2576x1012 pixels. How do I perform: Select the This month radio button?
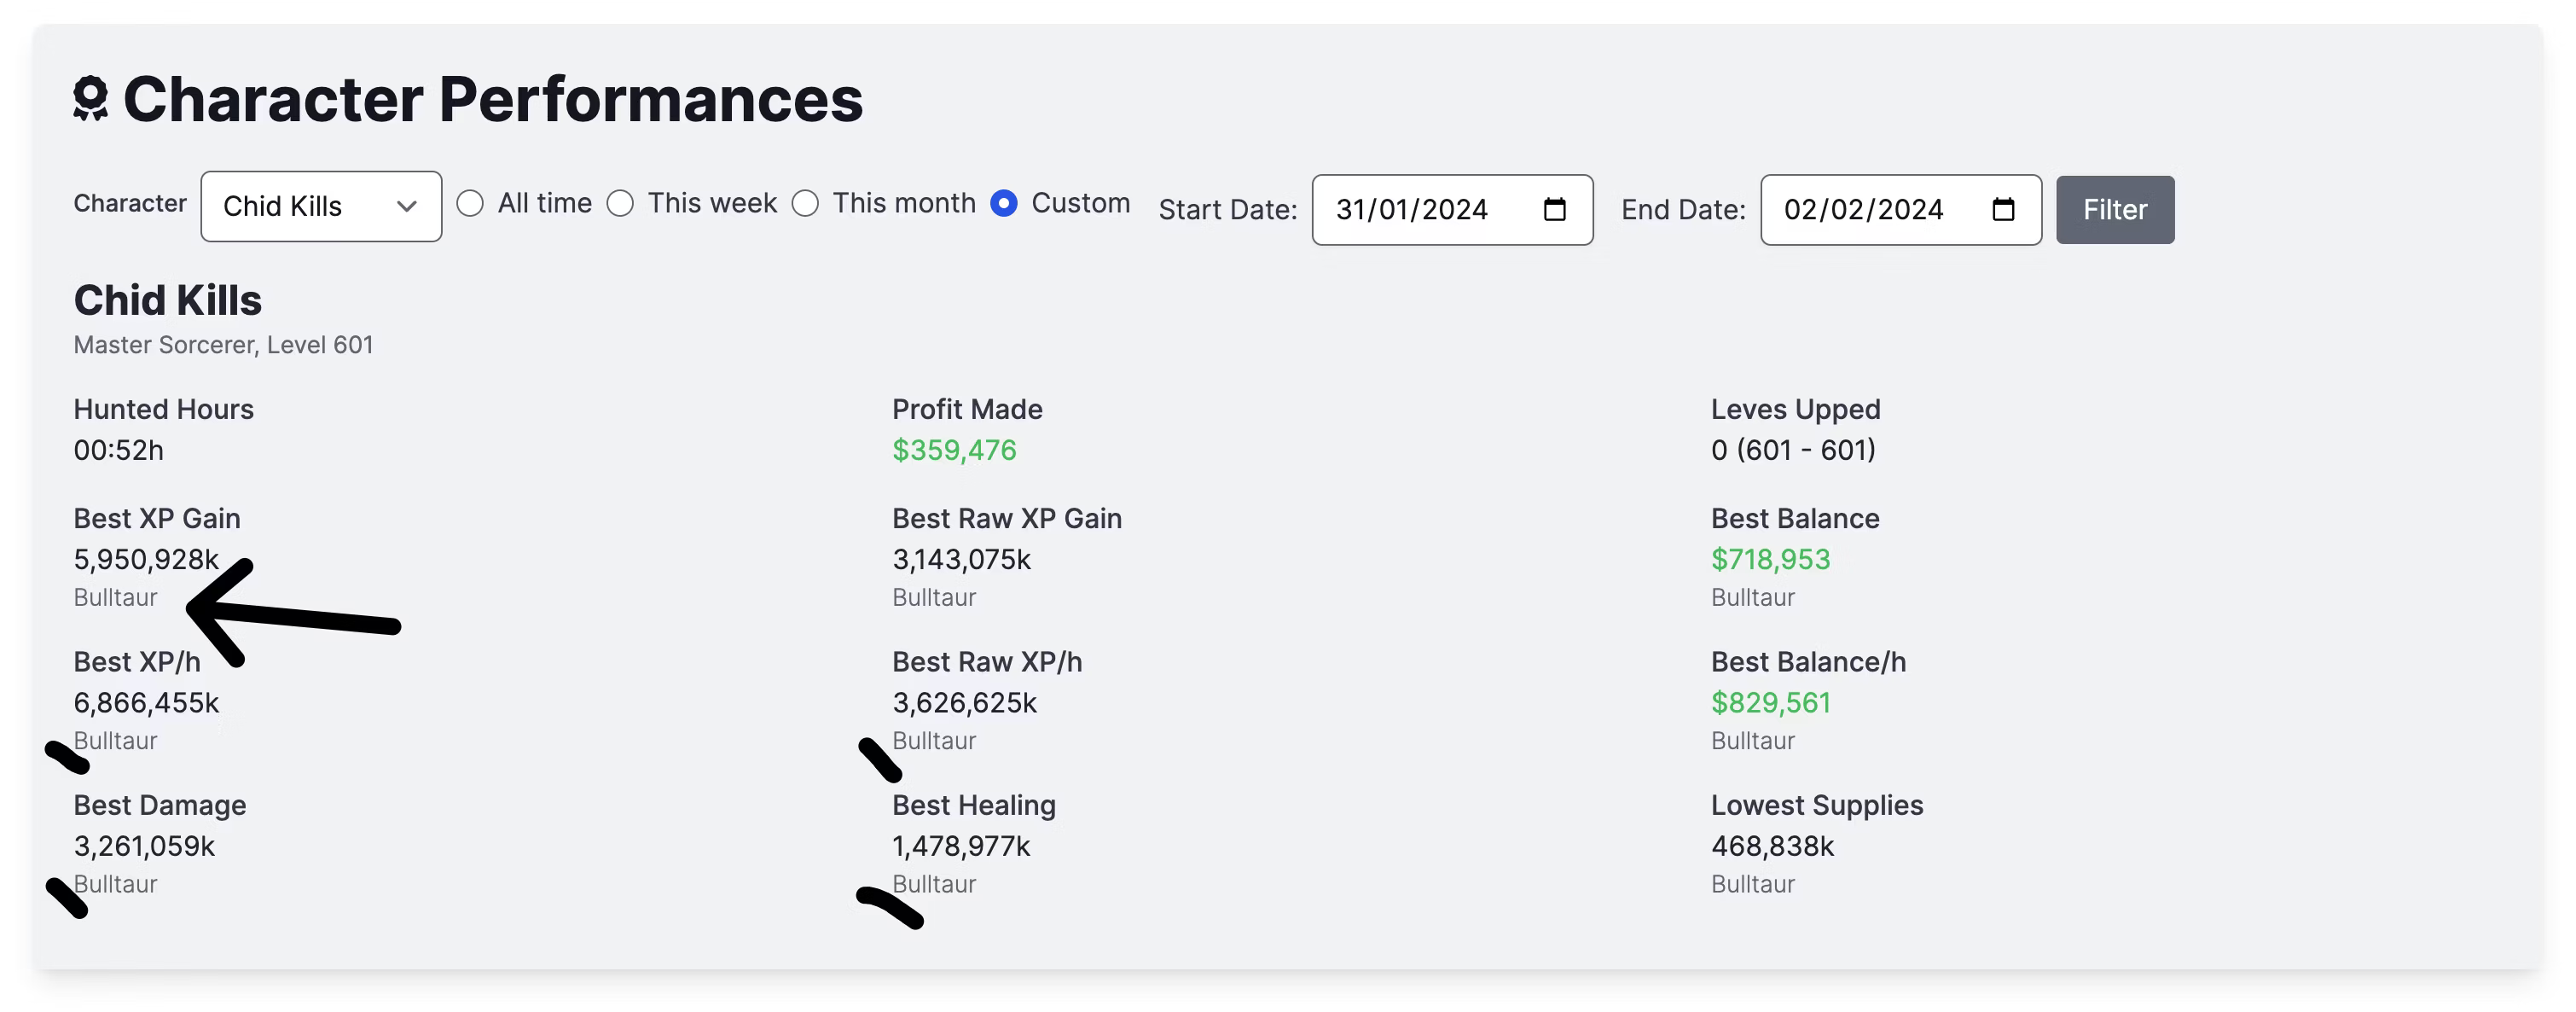(x=805, y=204)
